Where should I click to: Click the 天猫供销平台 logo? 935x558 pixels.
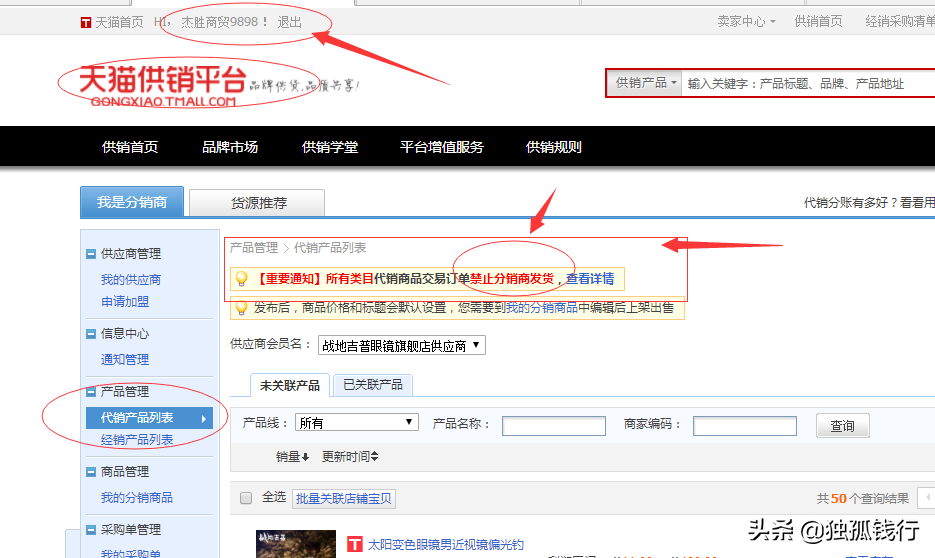tap(163, 85)
